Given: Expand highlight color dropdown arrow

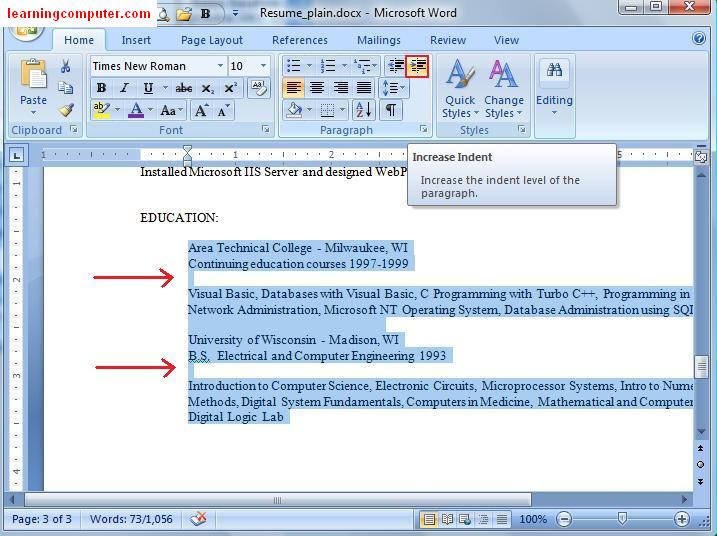Looking at the screenshot, I should tap(118, 110).
